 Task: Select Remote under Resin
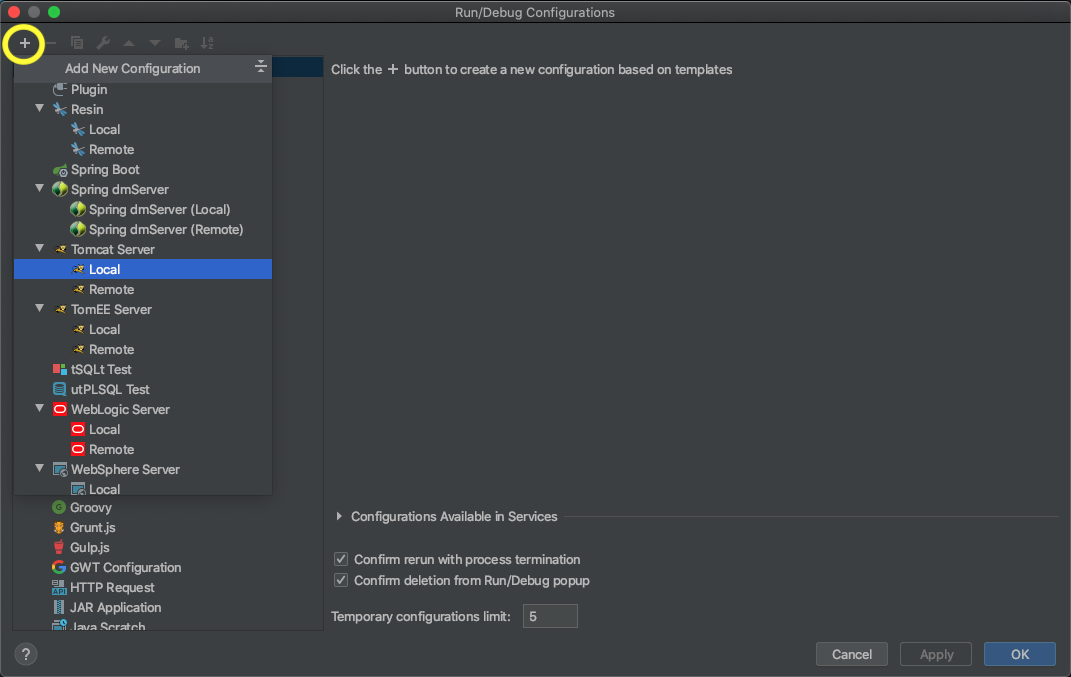tap(143, 149)
